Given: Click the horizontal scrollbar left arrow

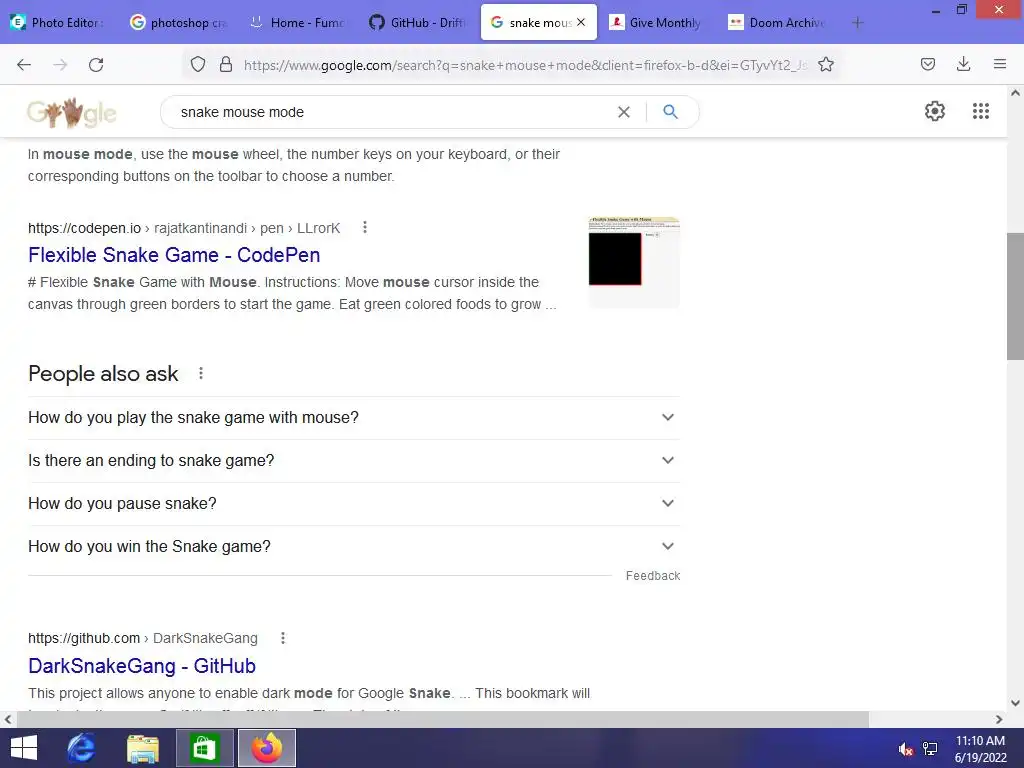Looking at the screenshot, I should pyautogui.click(x=8, y=719).
